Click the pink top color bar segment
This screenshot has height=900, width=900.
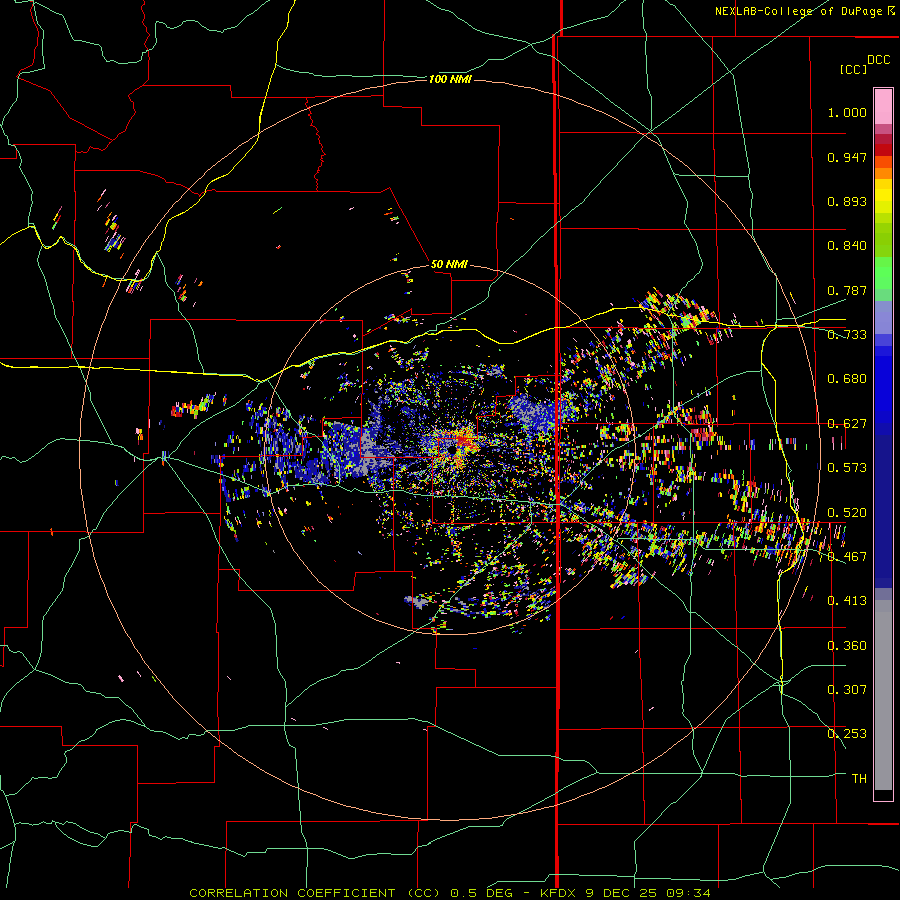(883, 107)
